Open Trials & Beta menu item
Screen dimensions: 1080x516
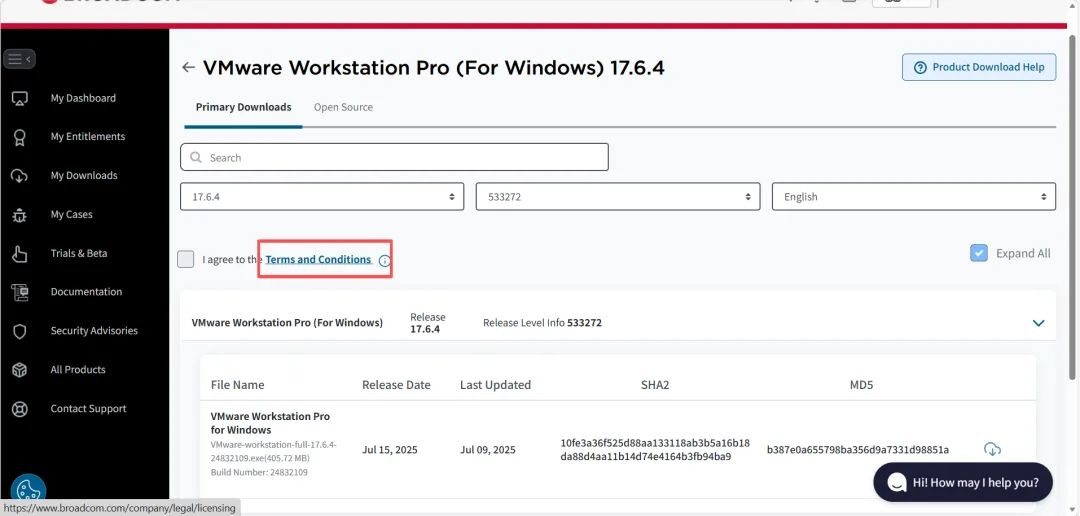79,254
